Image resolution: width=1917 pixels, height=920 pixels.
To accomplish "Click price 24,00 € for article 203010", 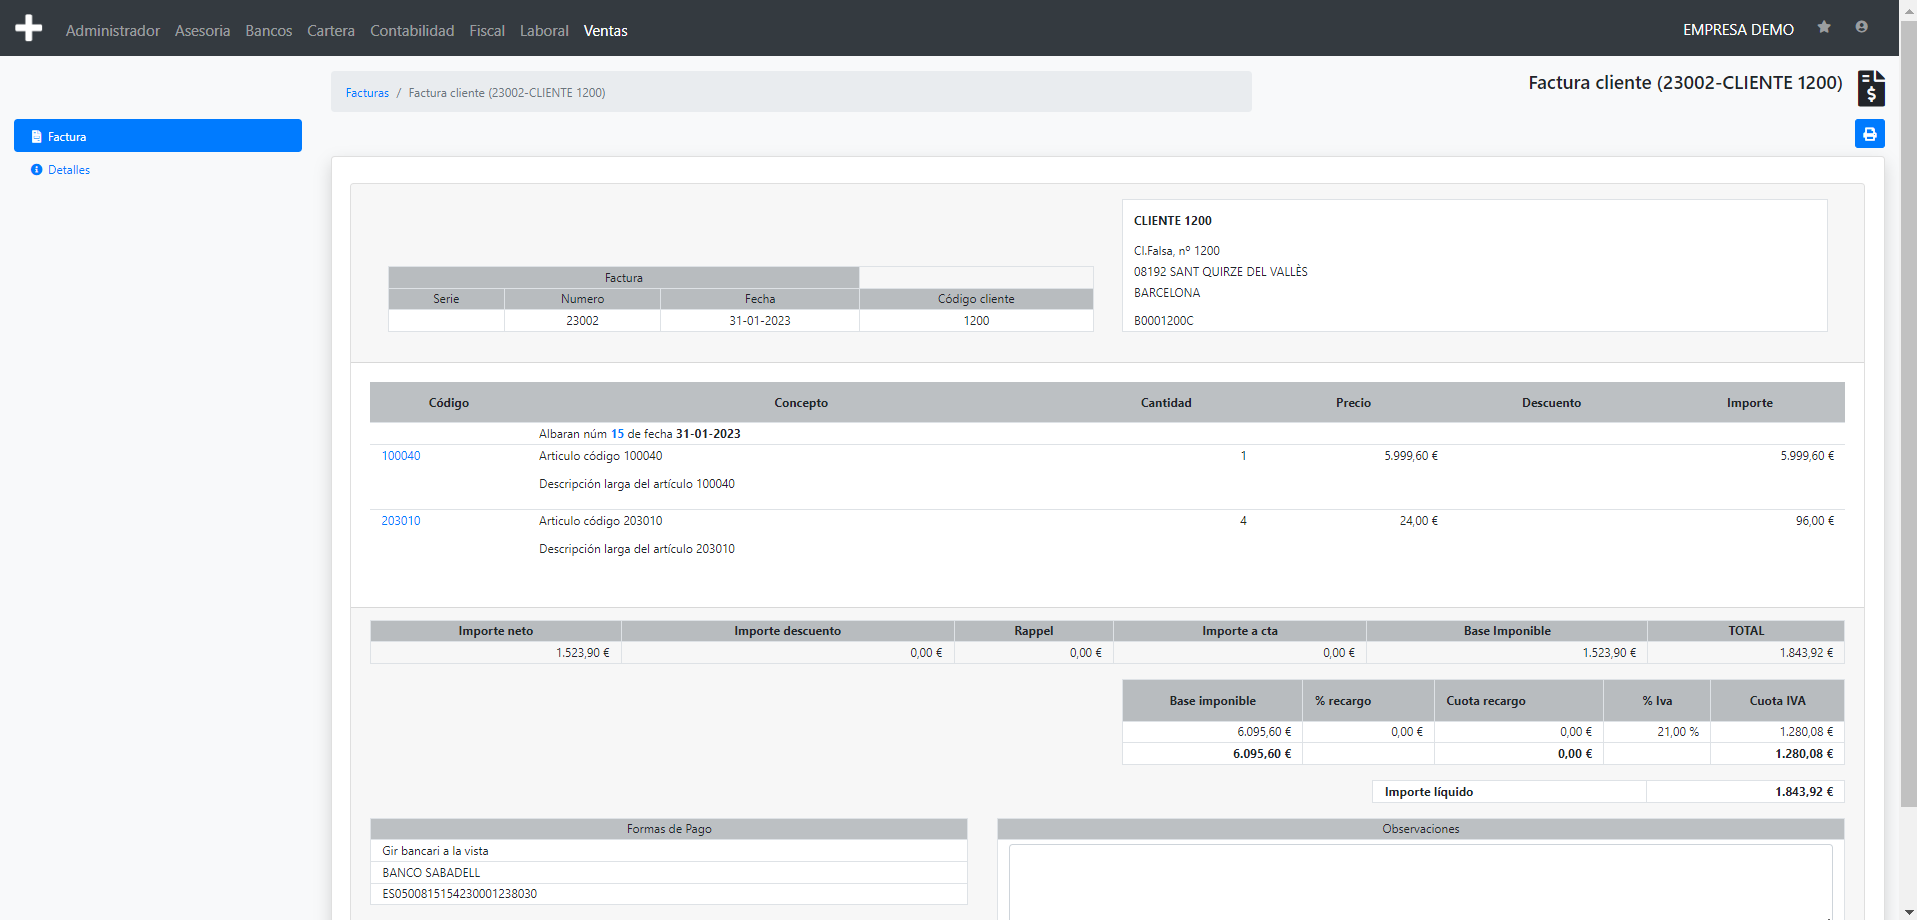I will 1419,521.
